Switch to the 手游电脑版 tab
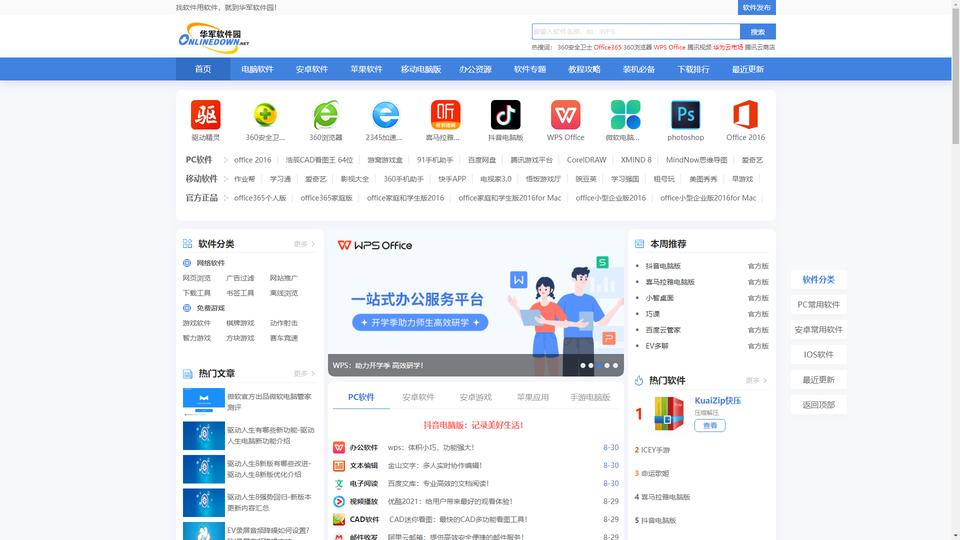The height and width of the screenshot is (540, 960). pos(590,397)
